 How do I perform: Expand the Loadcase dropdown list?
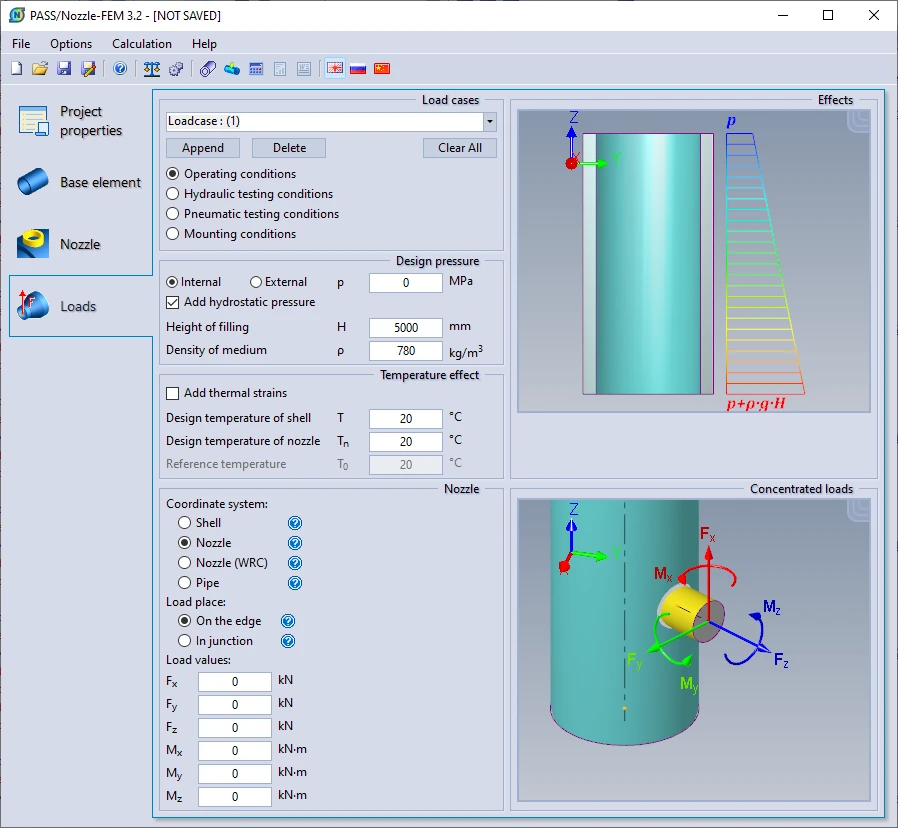(489, 122)
